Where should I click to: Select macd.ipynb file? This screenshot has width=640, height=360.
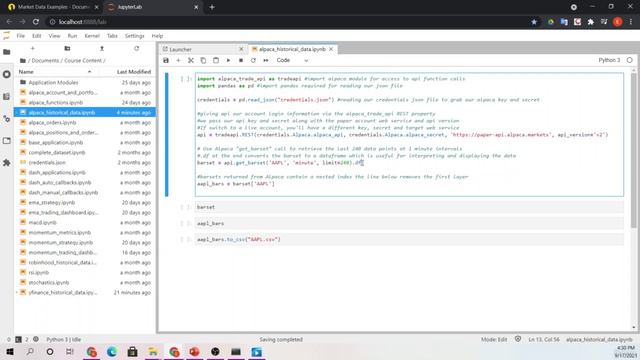pyautogui.click(x=85, y=222)
